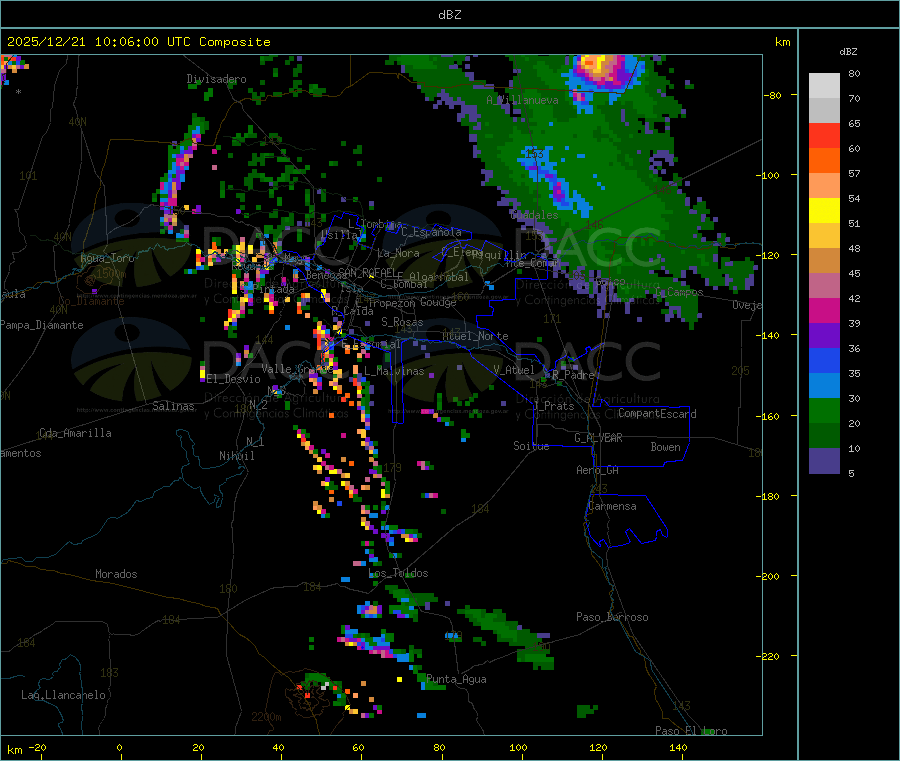Viewport: 900px width, 761px height.
Task: Click the magenta 39-42 dBZ legend swatch
Action: pyautogui.click(x=824, y=310)
